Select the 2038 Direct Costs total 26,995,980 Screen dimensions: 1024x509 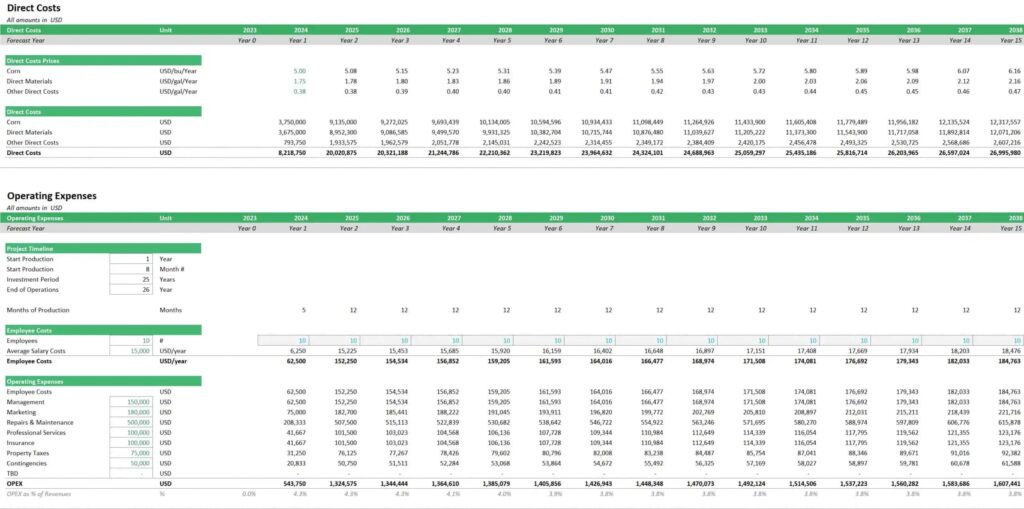[x=1003, y=153]
